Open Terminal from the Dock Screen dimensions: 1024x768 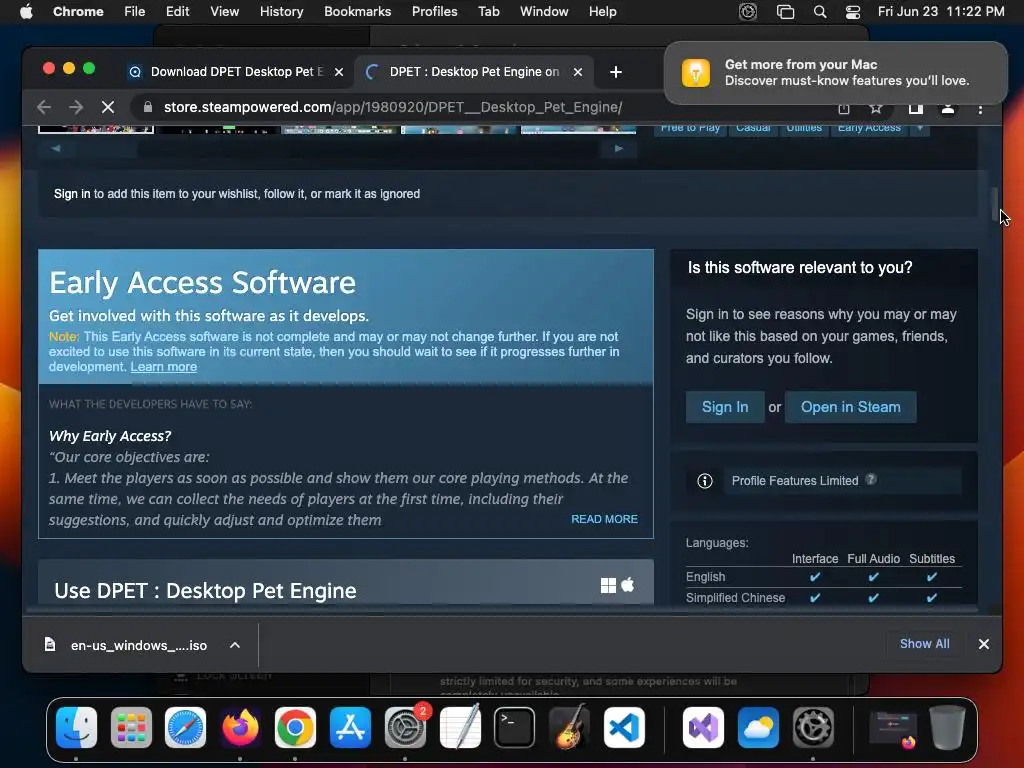514,727
